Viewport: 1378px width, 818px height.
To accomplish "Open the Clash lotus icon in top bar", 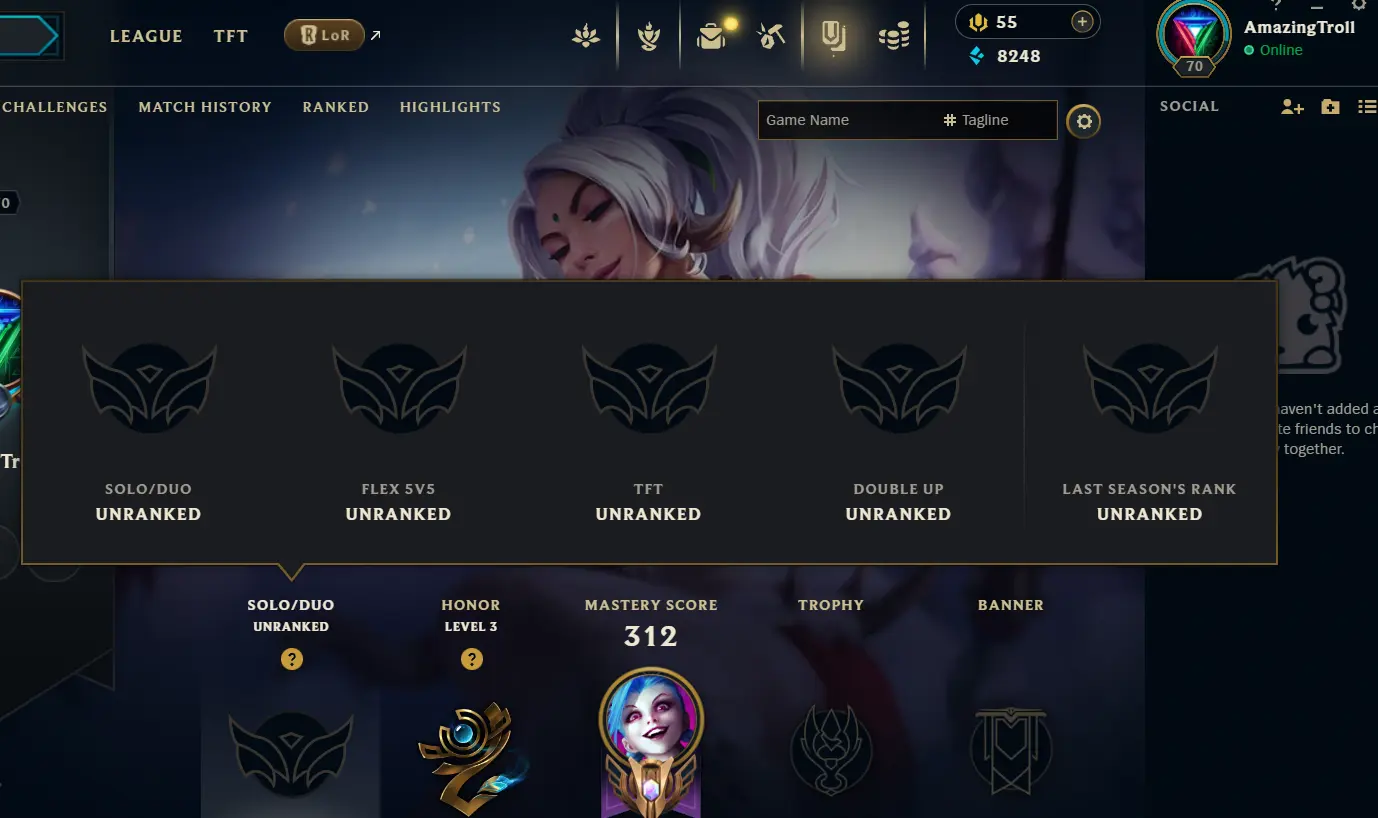I will [586, 37].
